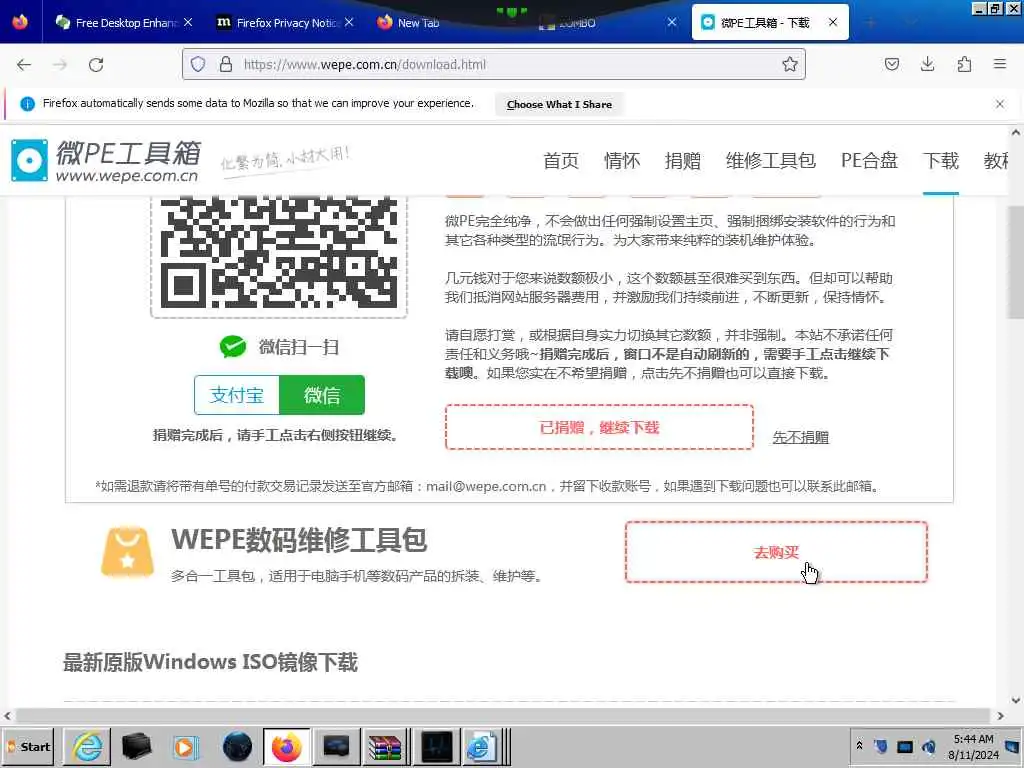1024x768 pixels.
Task: Click the horizontal scrollbar right arrow
Action: (1000, 716)
